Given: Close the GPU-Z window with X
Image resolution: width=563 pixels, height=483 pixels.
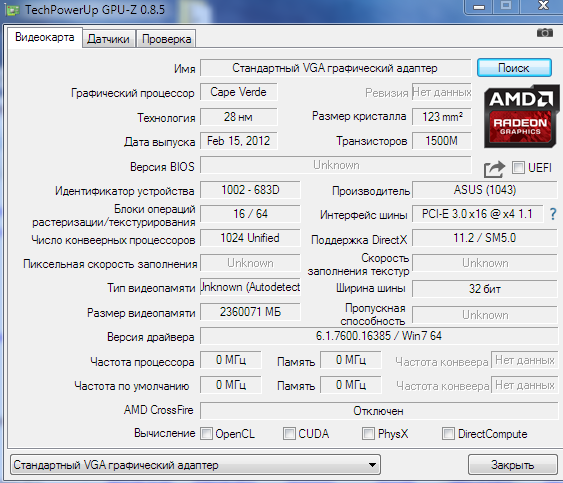Looking at the screenshot, I should [542, 6].
